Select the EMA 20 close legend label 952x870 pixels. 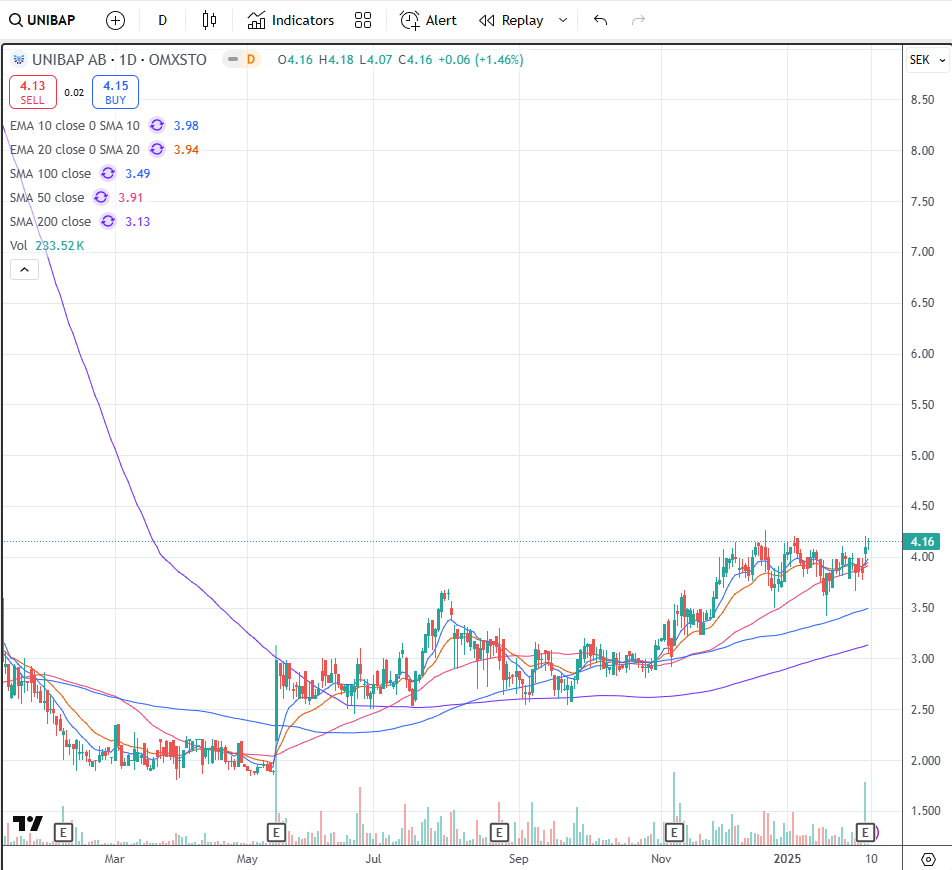pyautogui.click(x=75, y=149)
